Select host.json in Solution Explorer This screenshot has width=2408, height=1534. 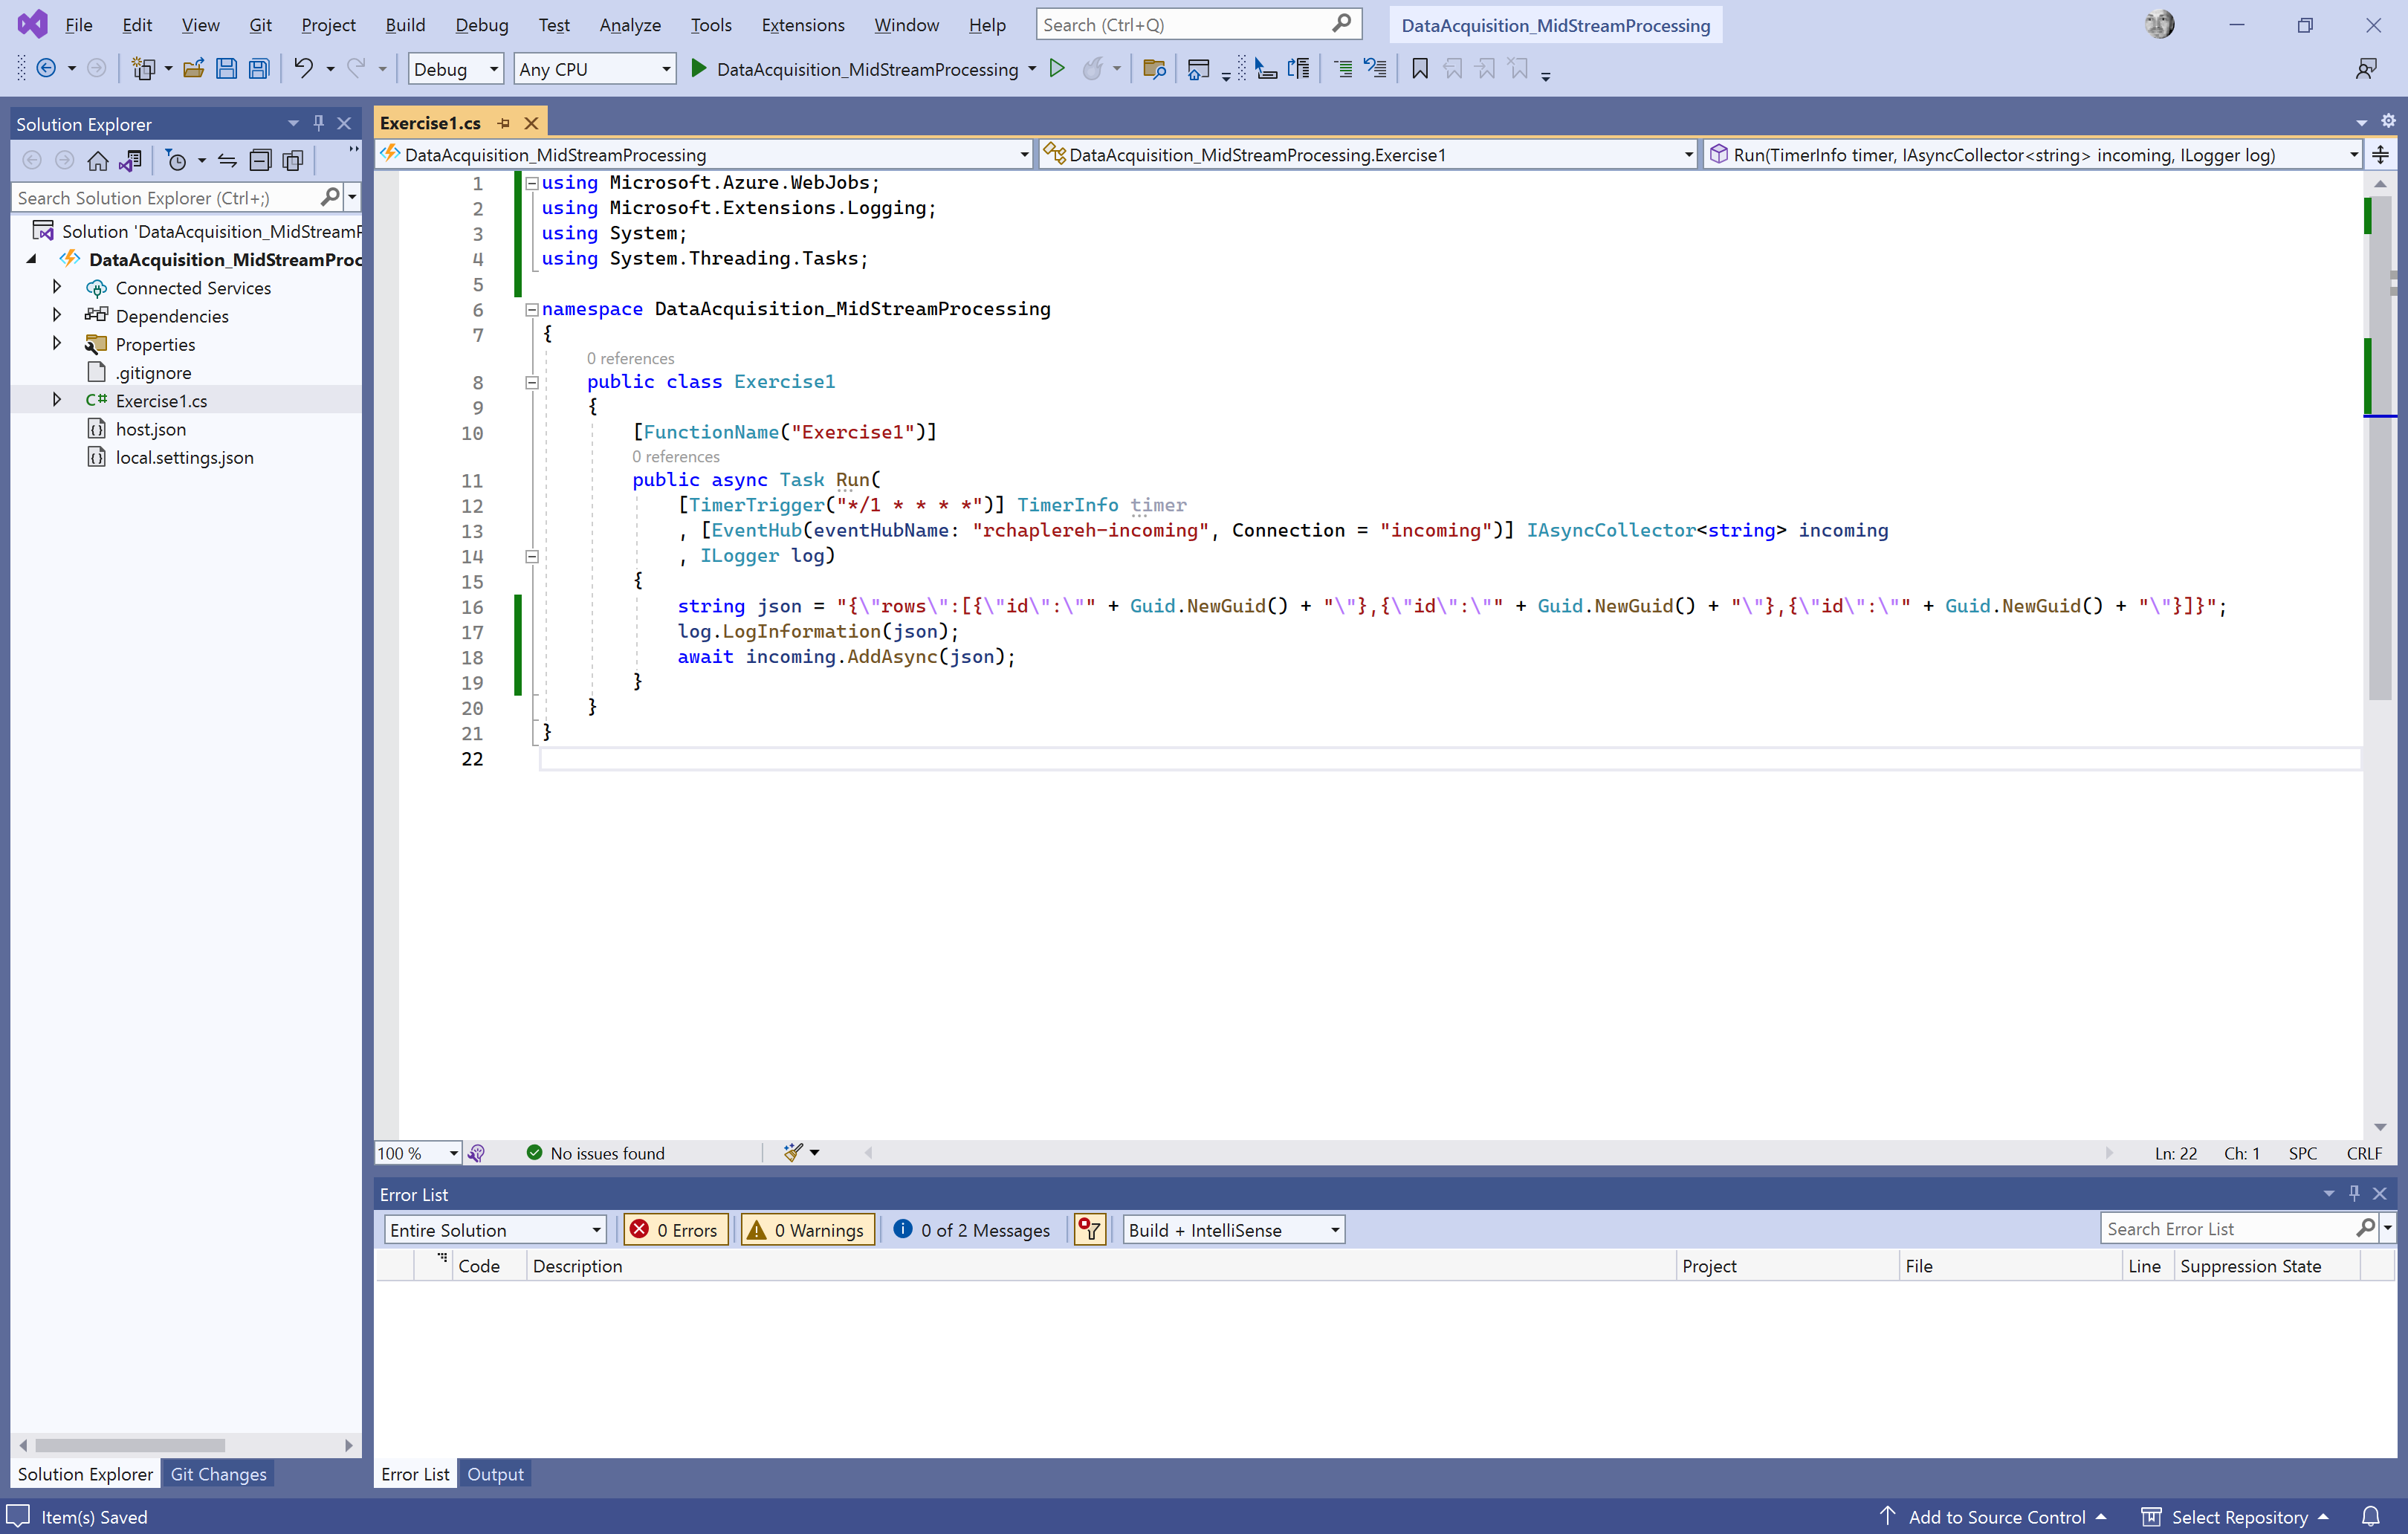150,429
